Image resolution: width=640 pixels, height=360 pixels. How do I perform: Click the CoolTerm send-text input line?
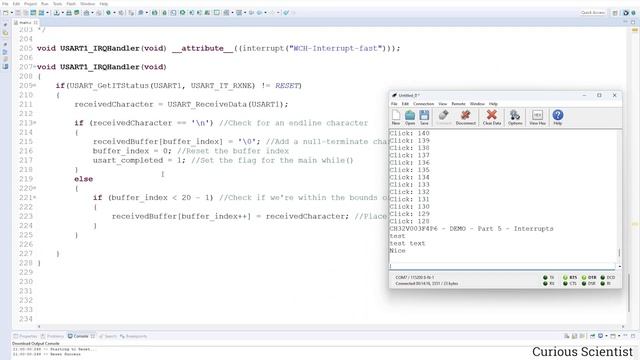(x=502, y=266)
